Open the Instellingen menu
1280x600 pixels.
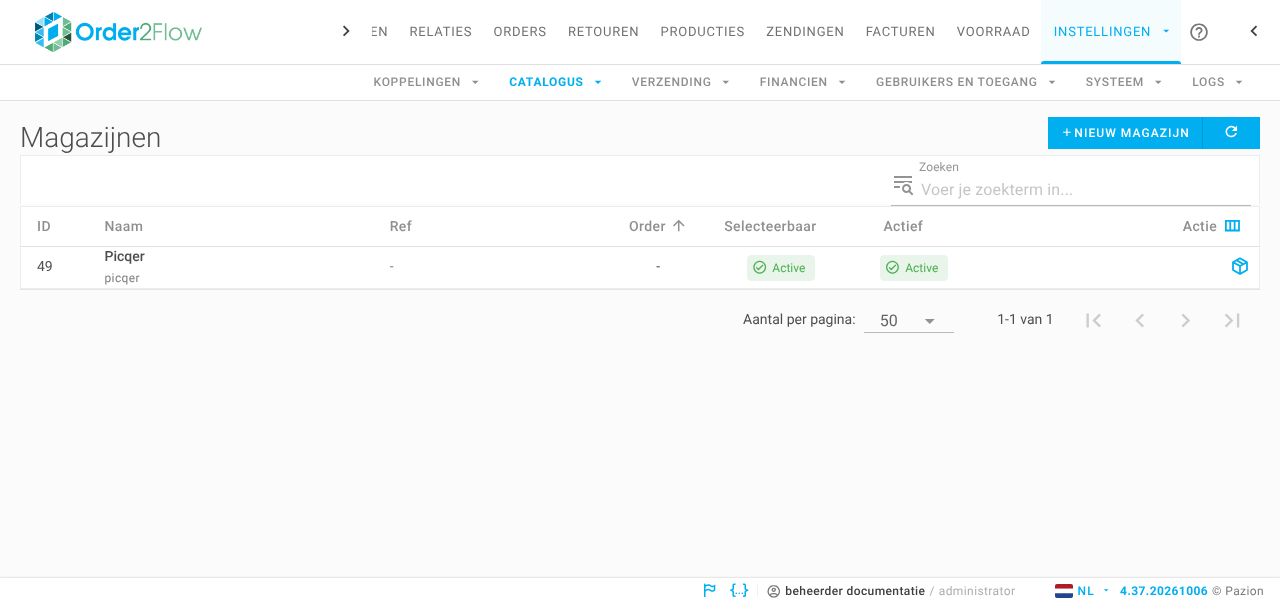[1111, 32]
